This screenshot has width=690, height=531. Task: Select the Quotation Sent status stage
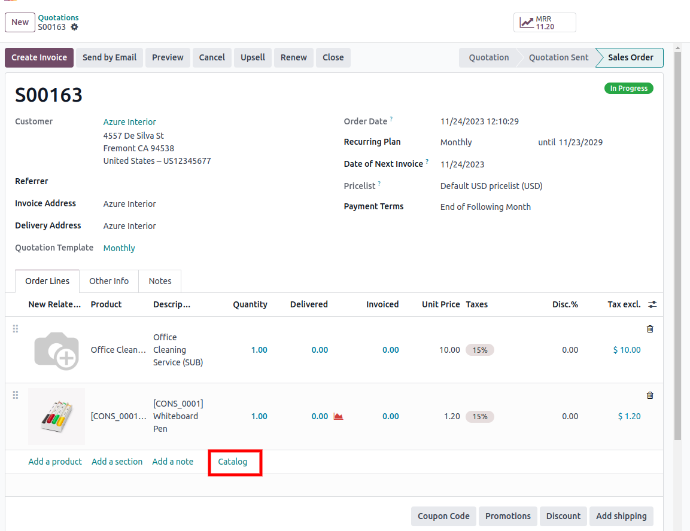click(558, 58)
